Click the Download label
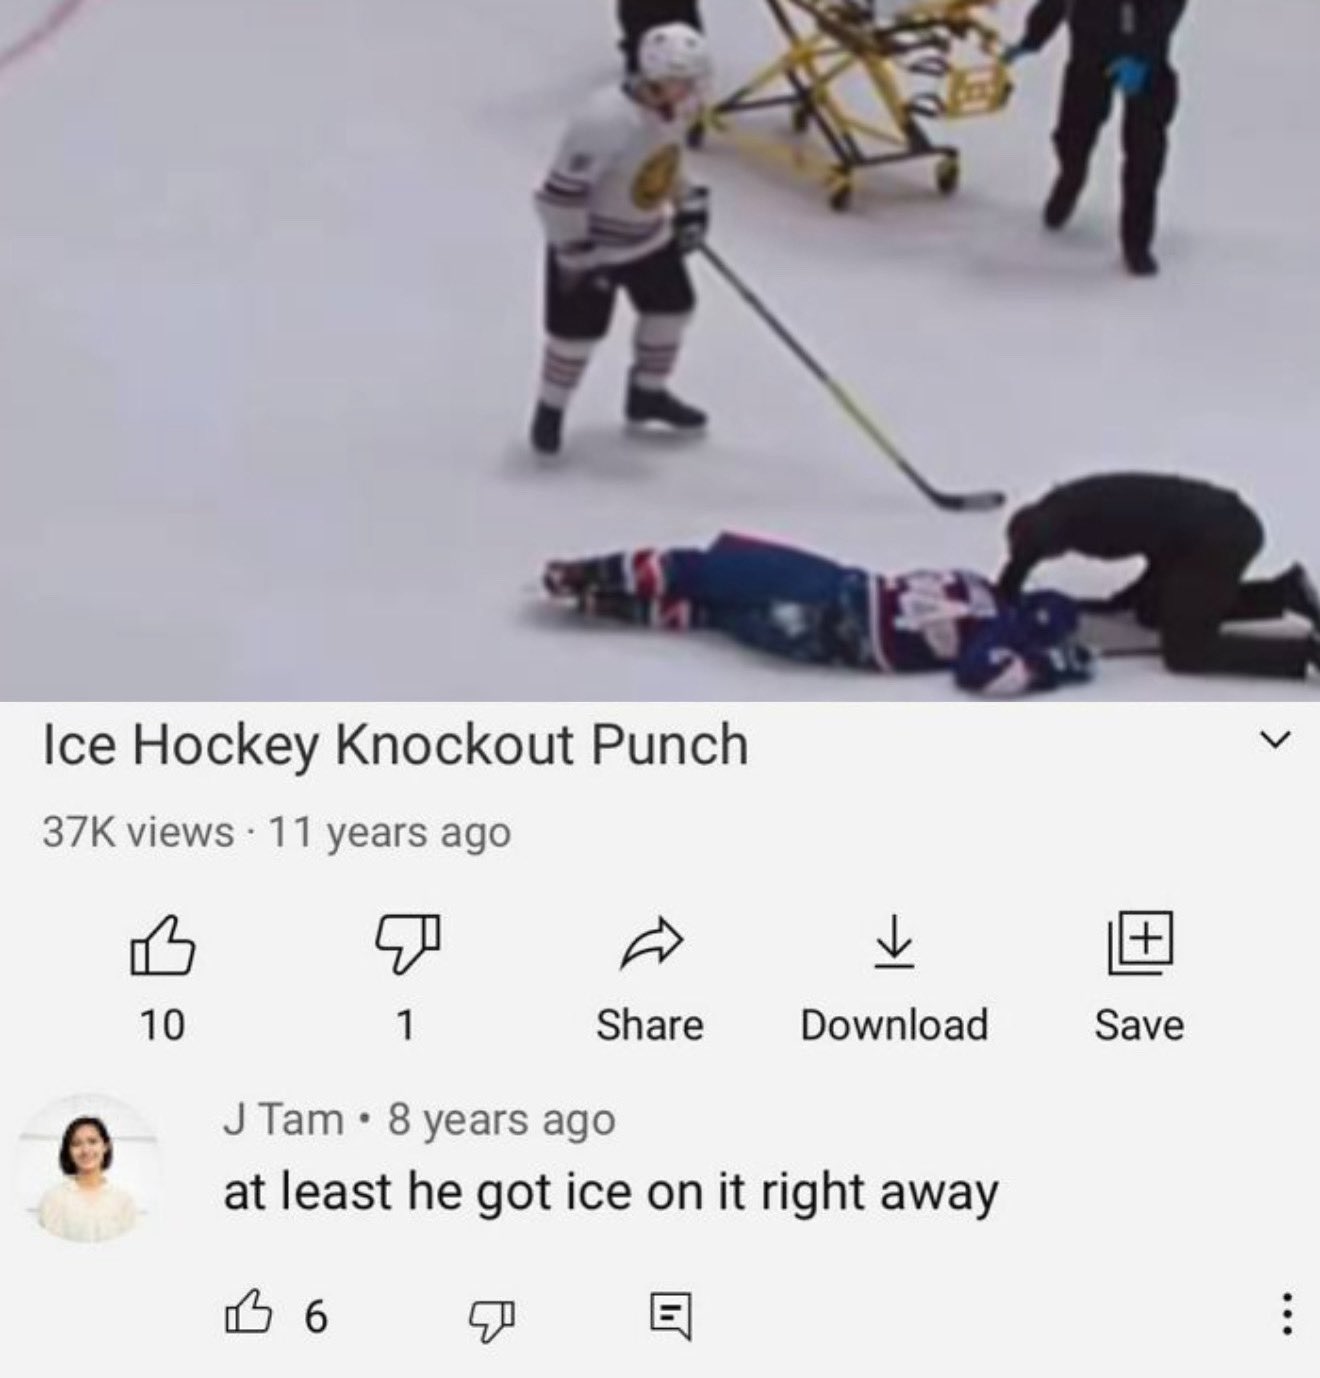 pyautogui.click(x=894, y=1025)
